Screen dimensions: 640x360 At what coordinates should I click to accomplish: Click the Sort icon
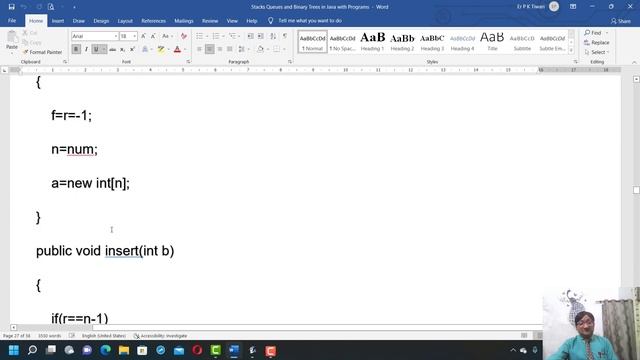click(x=273, y=36)
